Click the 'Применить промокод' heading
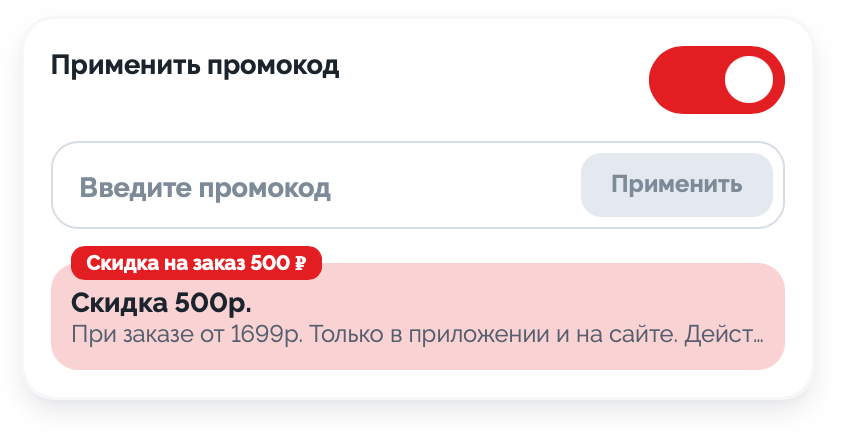Viewport: 844px width, 432px height. pyautogui.click(x=195, y=67)
